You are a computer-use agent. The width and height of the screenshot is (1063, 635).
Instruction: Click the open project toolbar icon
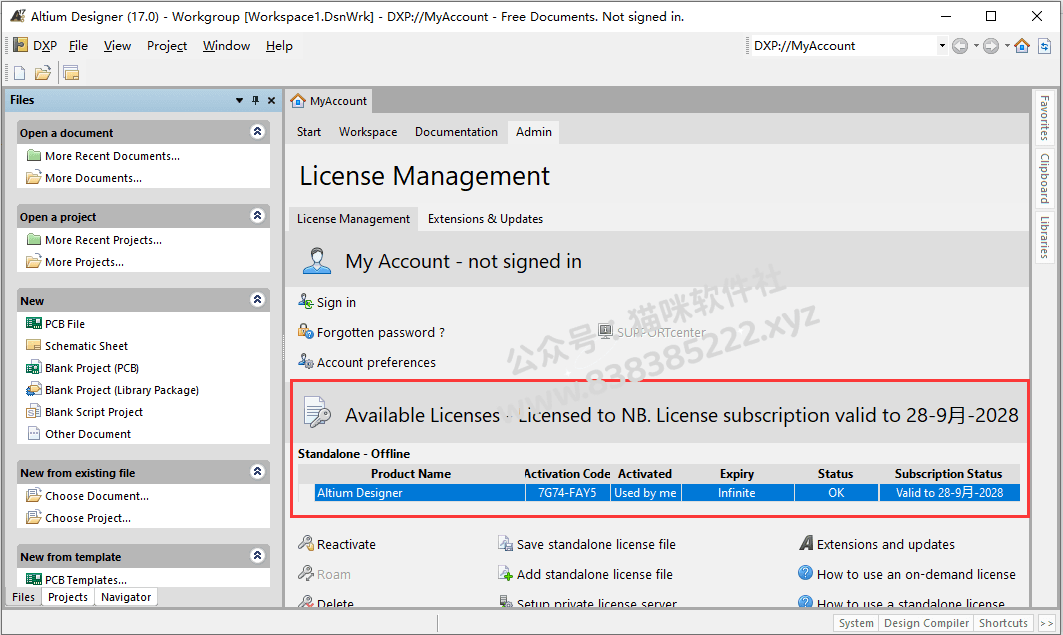pyautogui.click(x=71, y=73)
